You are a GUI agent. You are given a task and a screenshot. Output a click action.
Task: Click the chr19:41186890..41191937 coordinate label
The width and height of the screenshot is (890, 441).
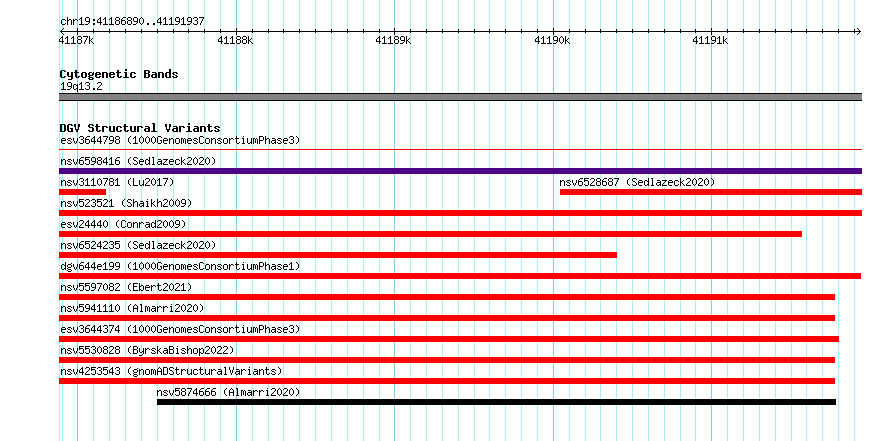pos(132,22)
